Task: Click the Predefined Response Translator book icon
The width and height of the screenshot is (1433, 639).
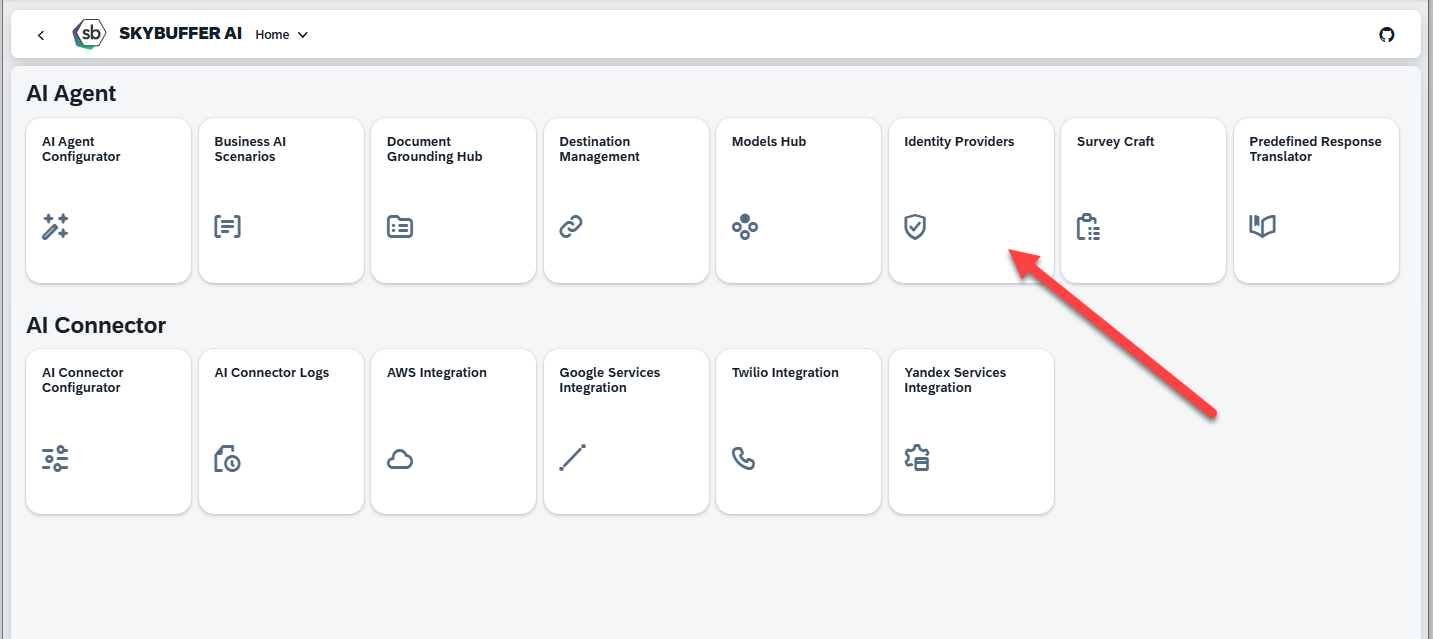Action: [x=1263, y=227]
